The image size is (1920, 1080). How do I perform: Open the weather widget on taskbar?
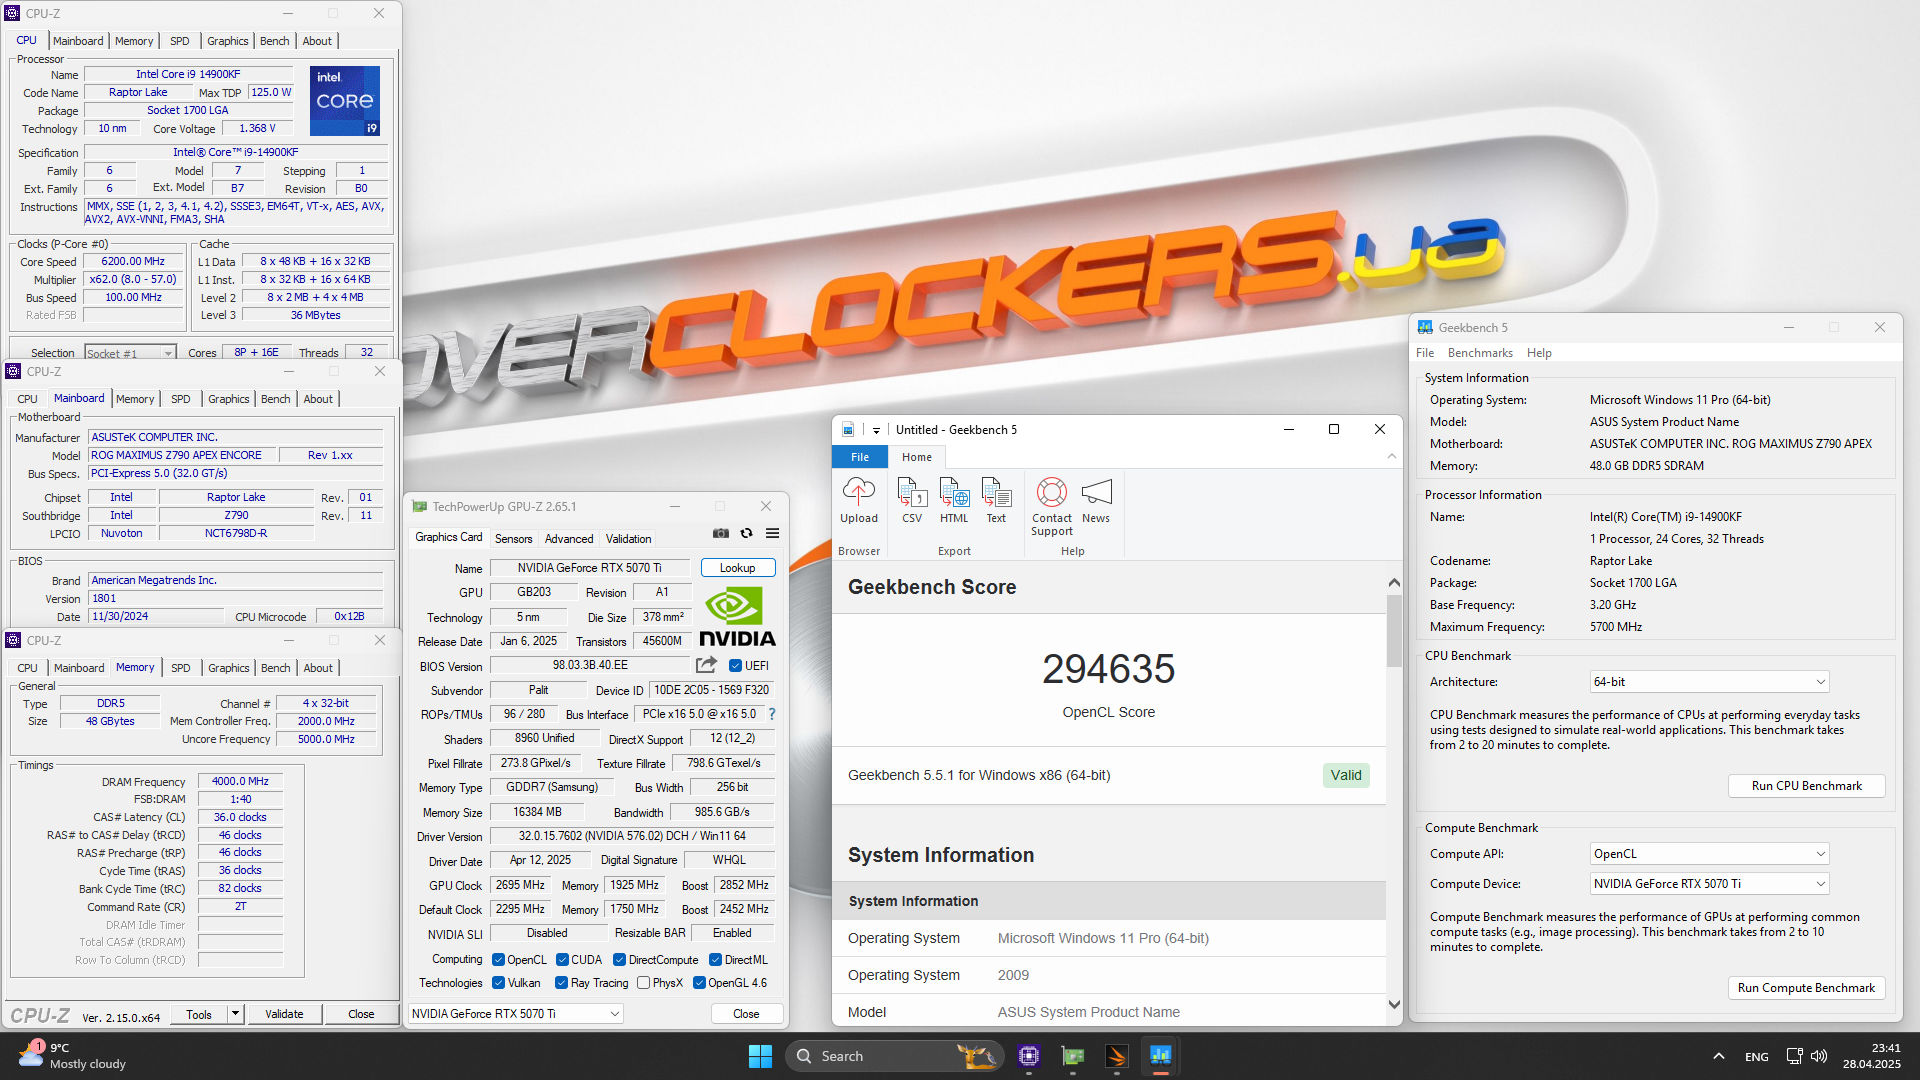coord(72,1056)
